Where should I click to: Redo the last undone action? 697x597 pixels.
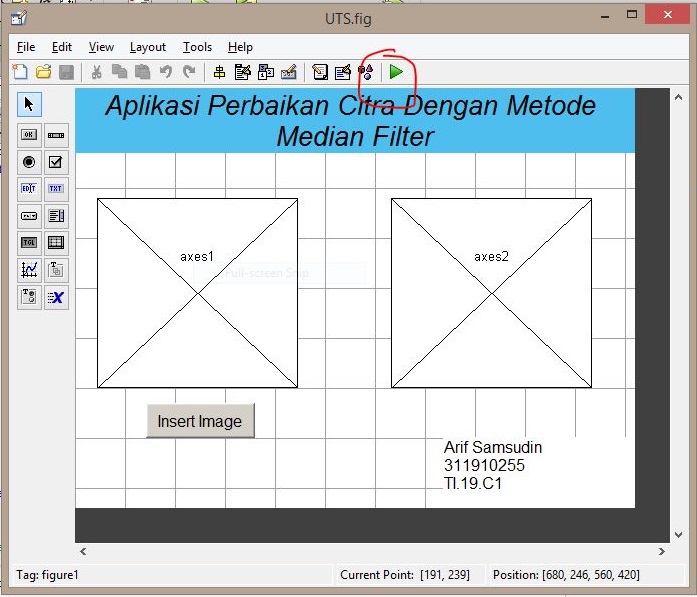(189, 72)
